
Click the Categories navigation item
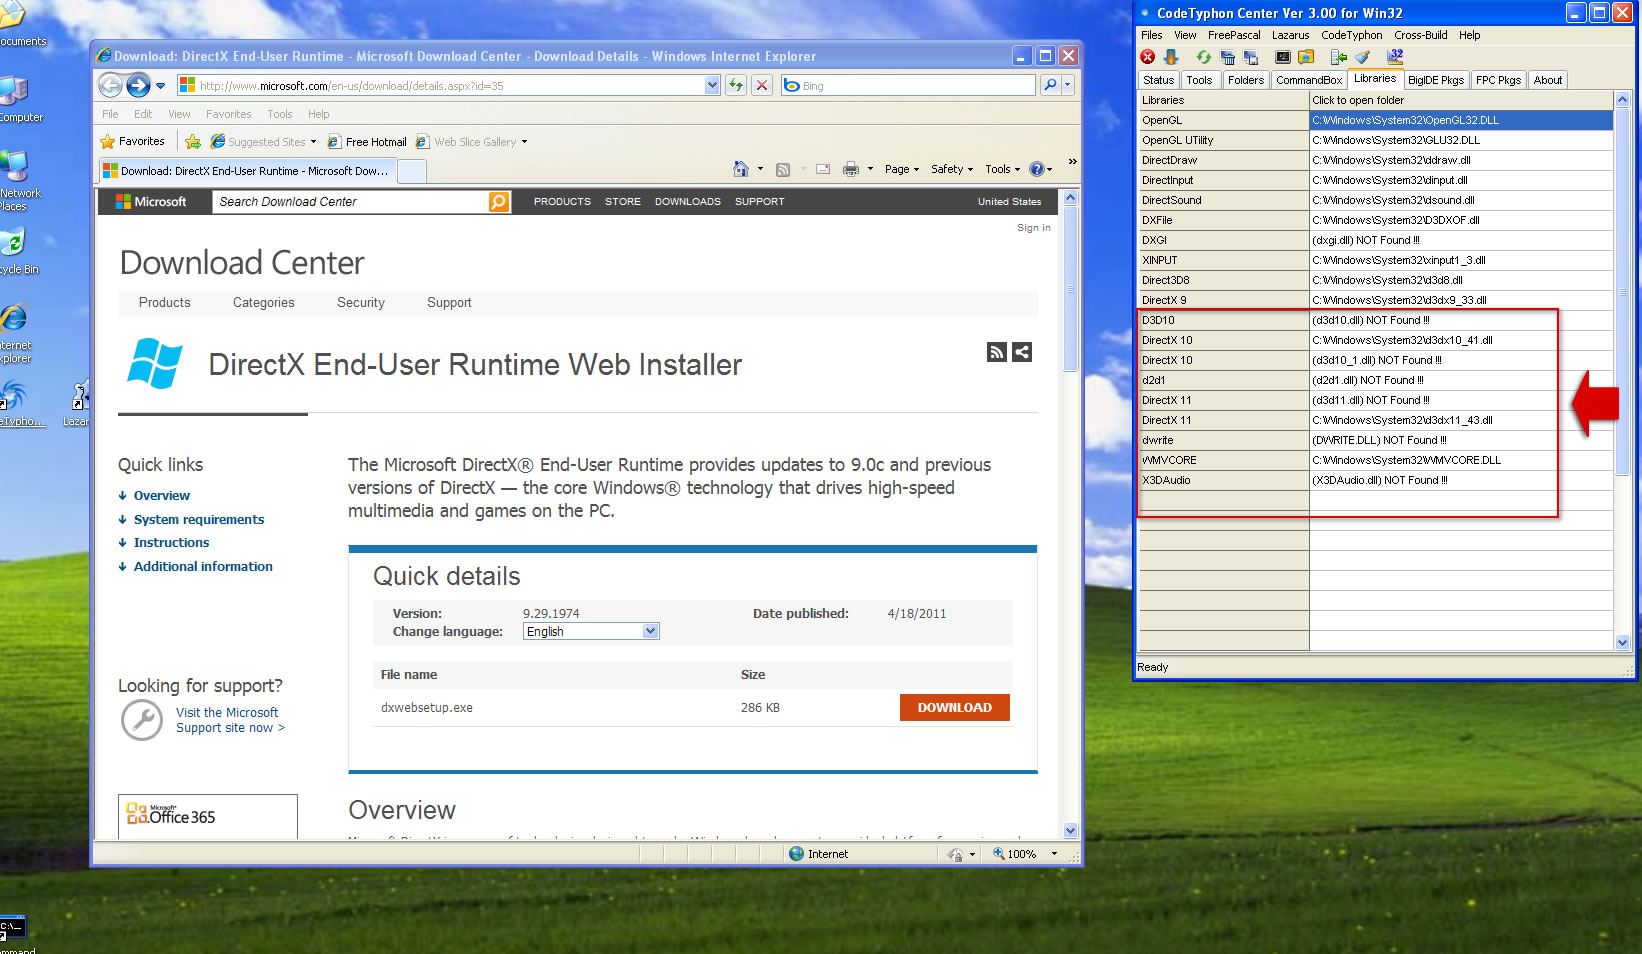point(263,302)
